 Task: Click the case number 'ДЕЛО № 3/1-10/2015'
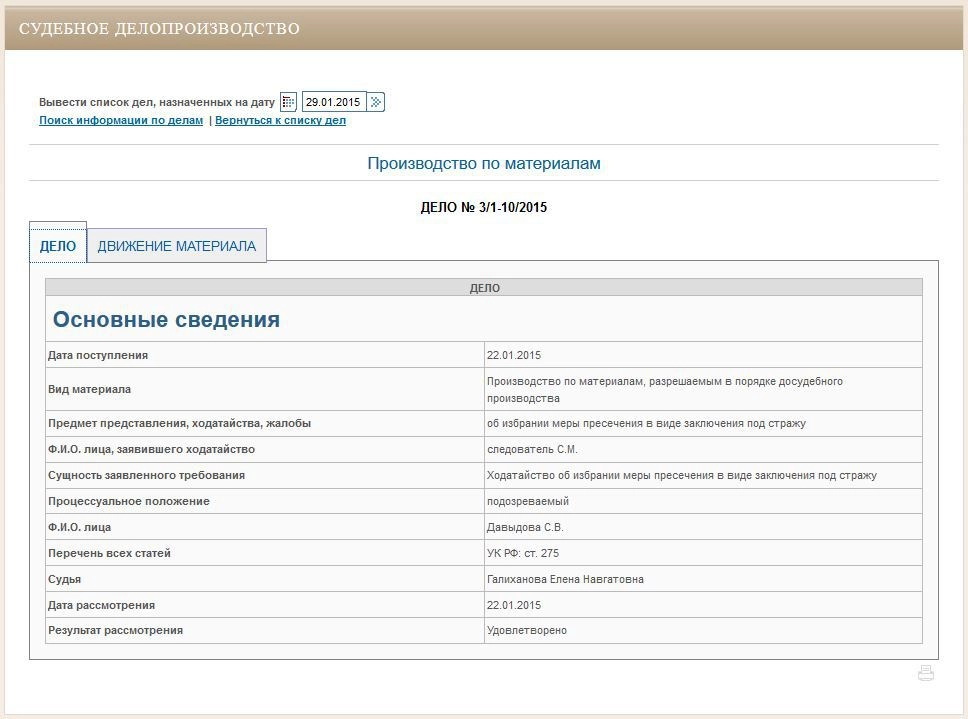(484, 208)
